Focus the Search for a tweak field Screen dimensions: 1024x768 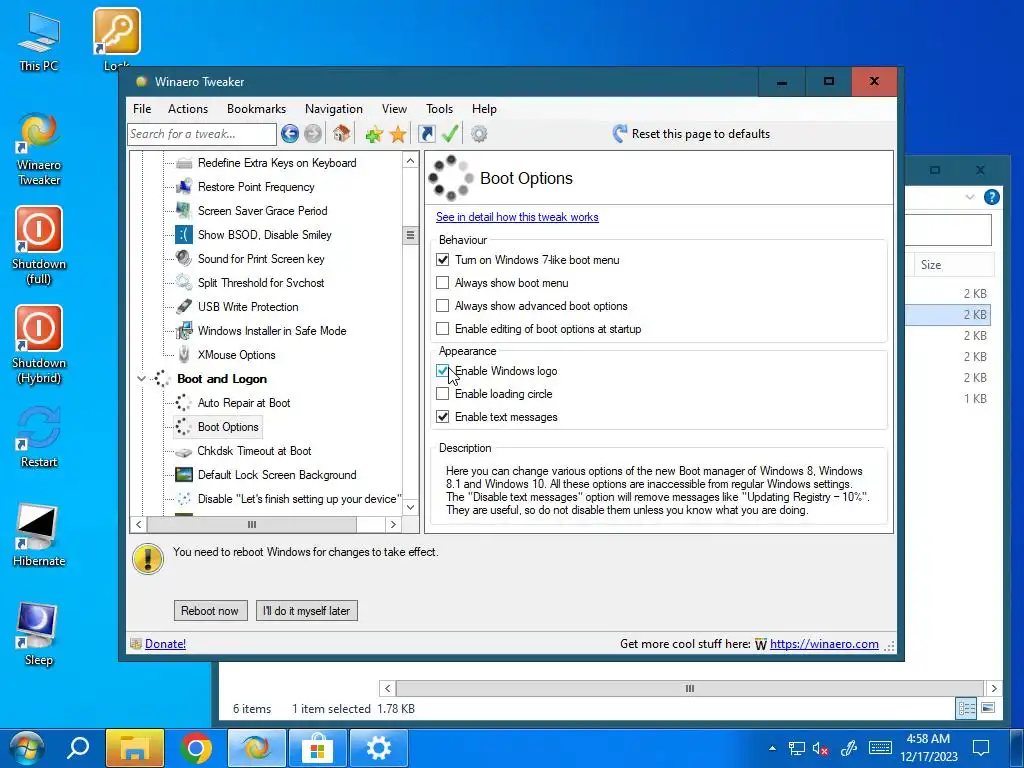pos(202,134)
